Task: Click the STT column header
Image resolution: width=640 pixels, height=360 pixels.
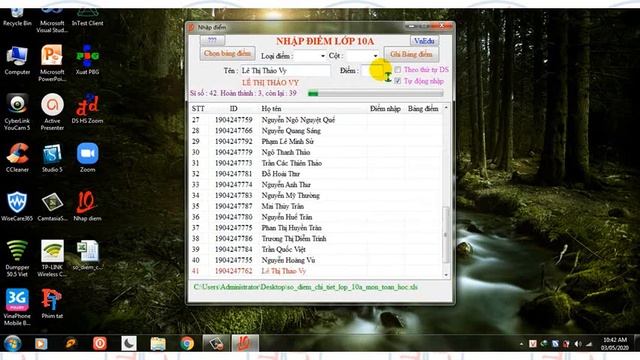Action: 198,109
